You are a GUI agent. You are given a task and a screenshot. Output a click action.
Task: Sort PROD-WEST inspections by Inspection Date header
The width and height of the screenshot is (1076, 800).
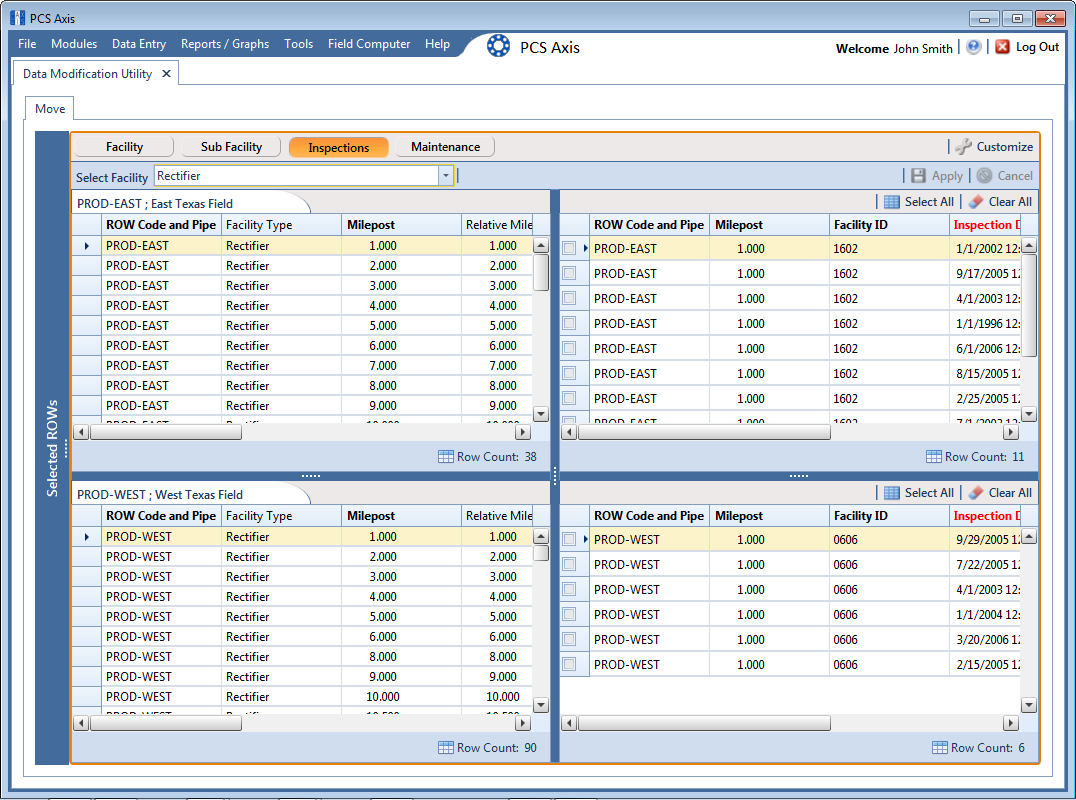coord(985,516)
